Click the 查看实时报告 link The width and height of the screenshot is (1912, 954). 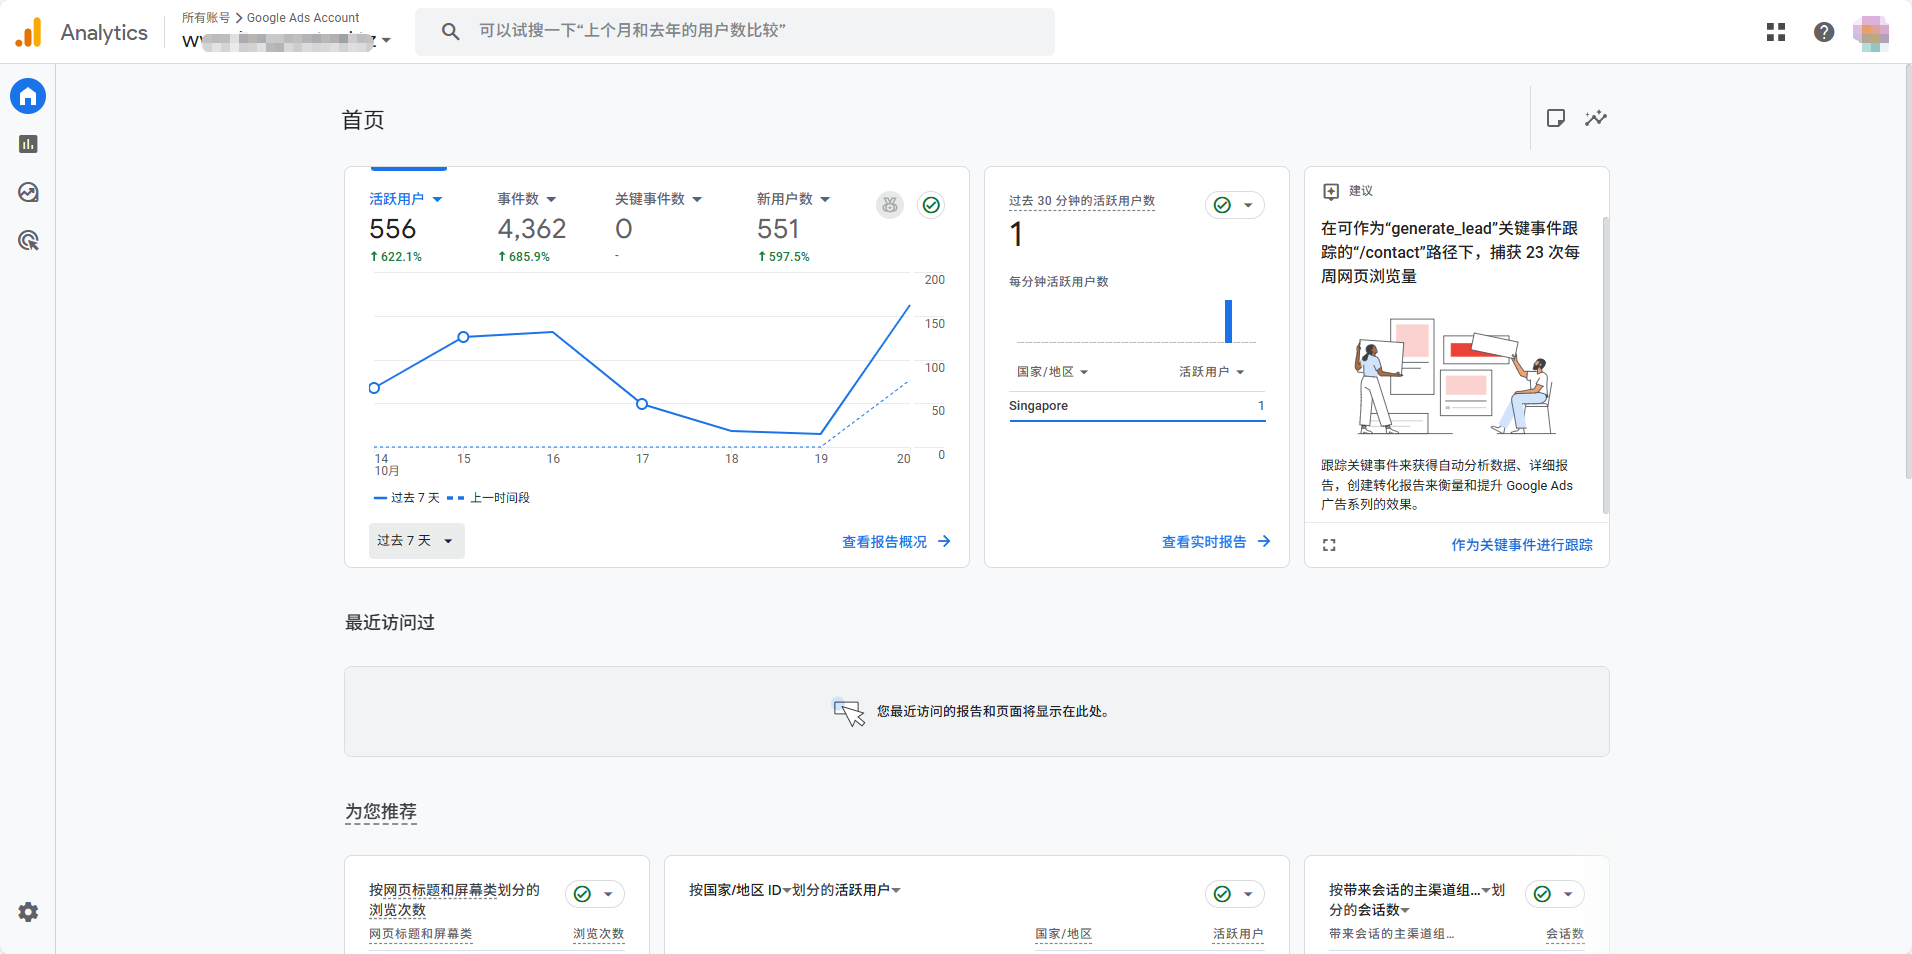coord(1215,542)
